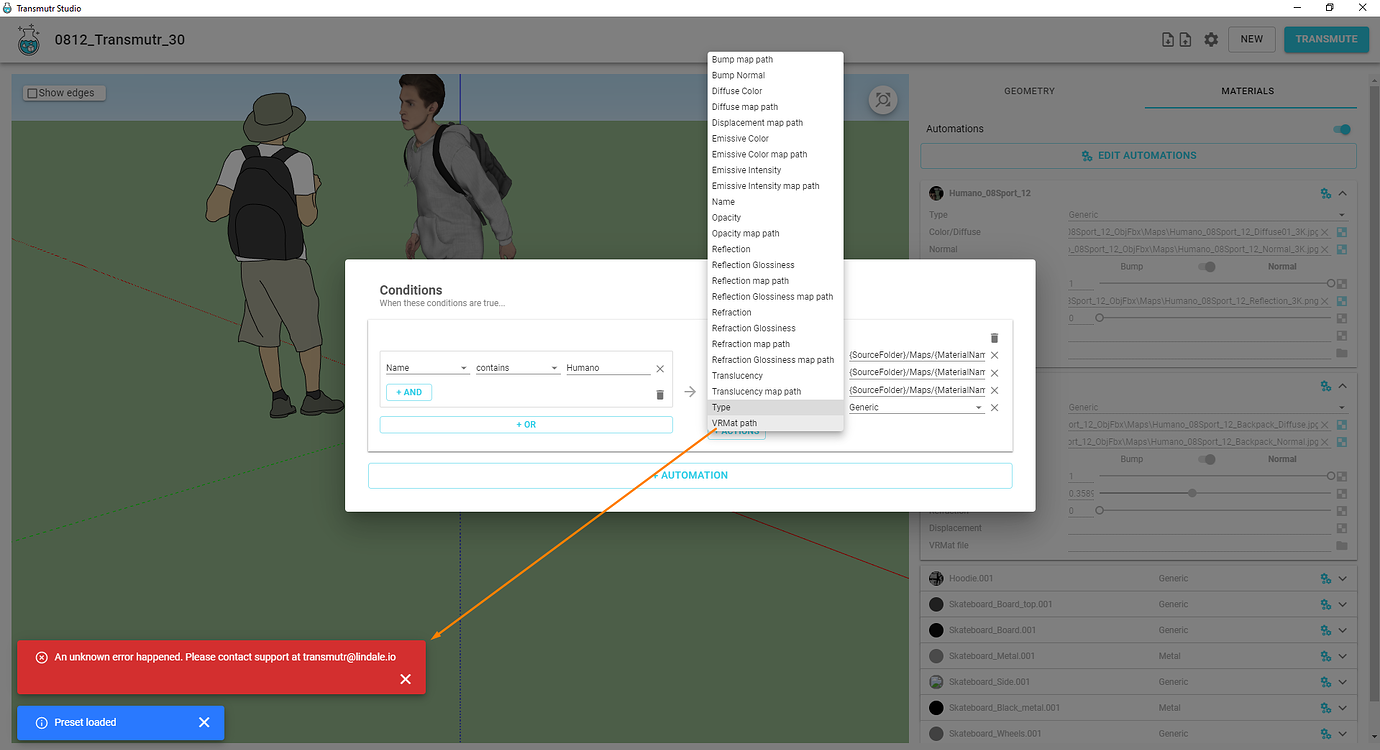Click the add Automation bar
Viewport: 1380px width, 750px height.
690,475
